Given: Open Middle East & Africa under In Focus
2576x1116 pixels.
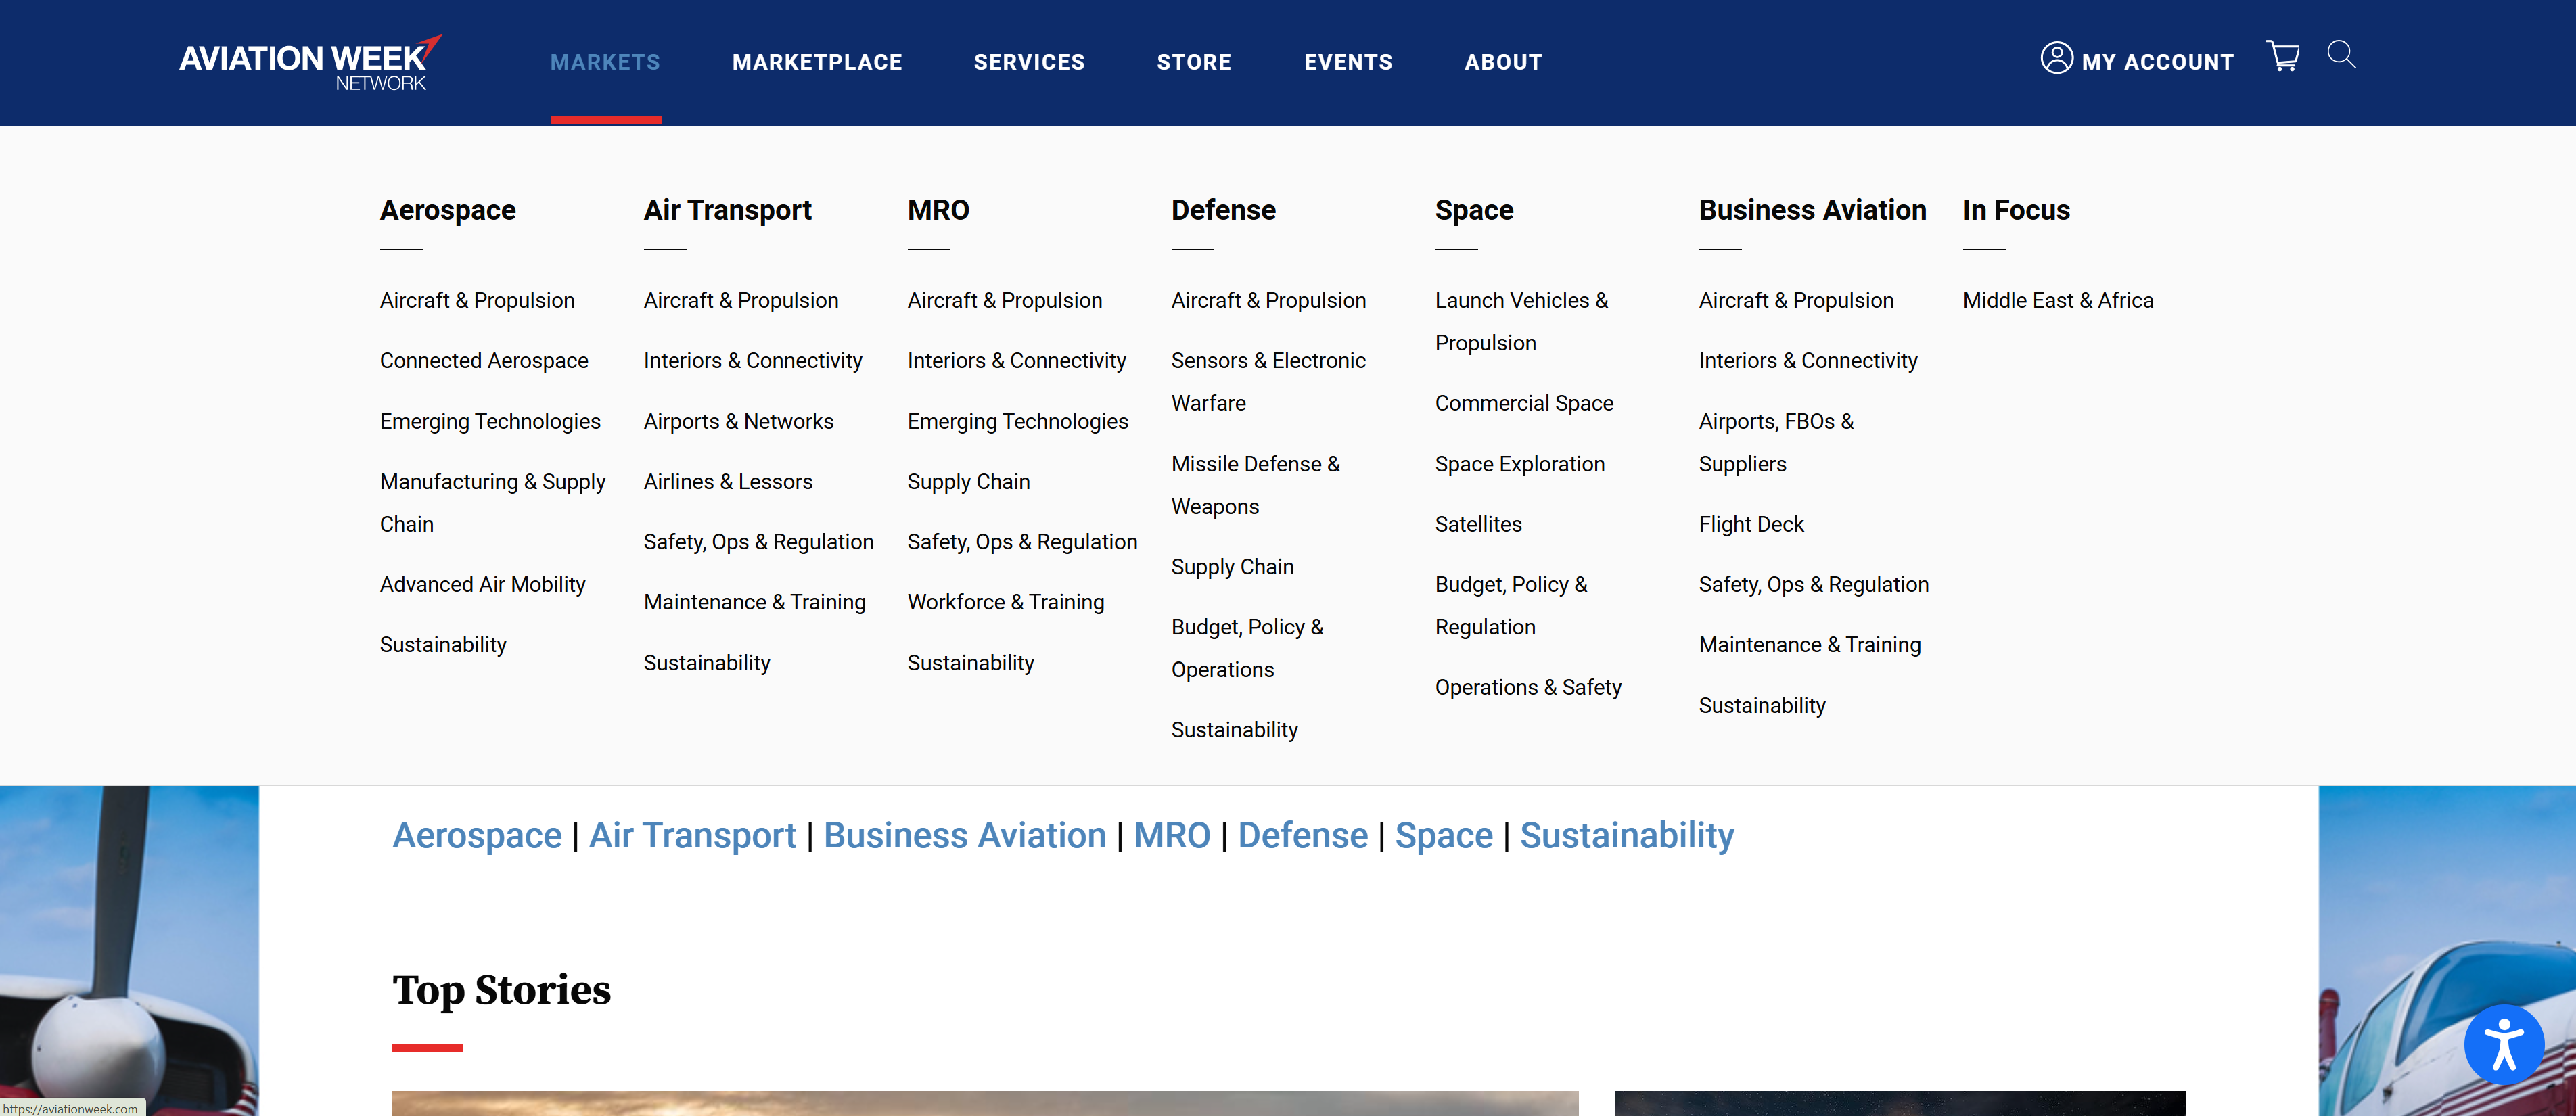Looking at the screenshot, I should click(x=2058, y=300).
